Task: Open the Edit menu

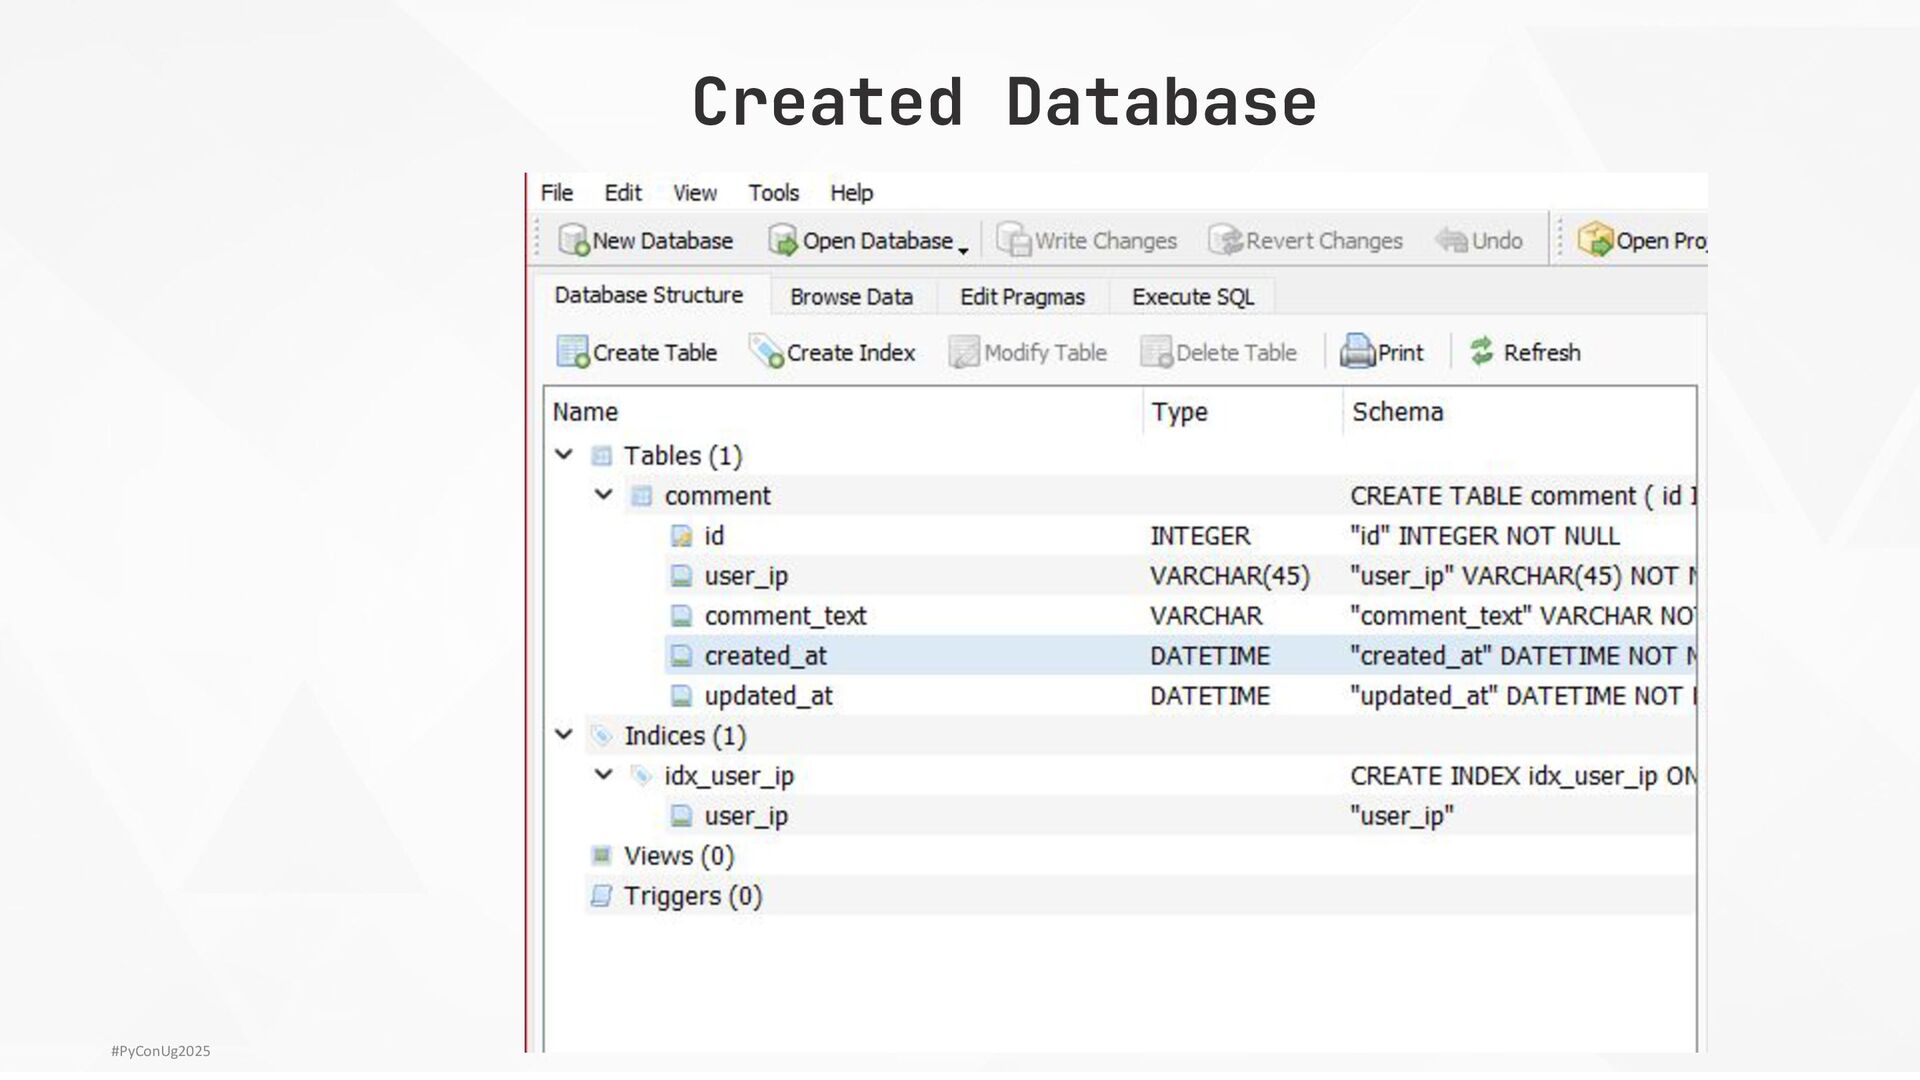Action: (x=623, y=193)
